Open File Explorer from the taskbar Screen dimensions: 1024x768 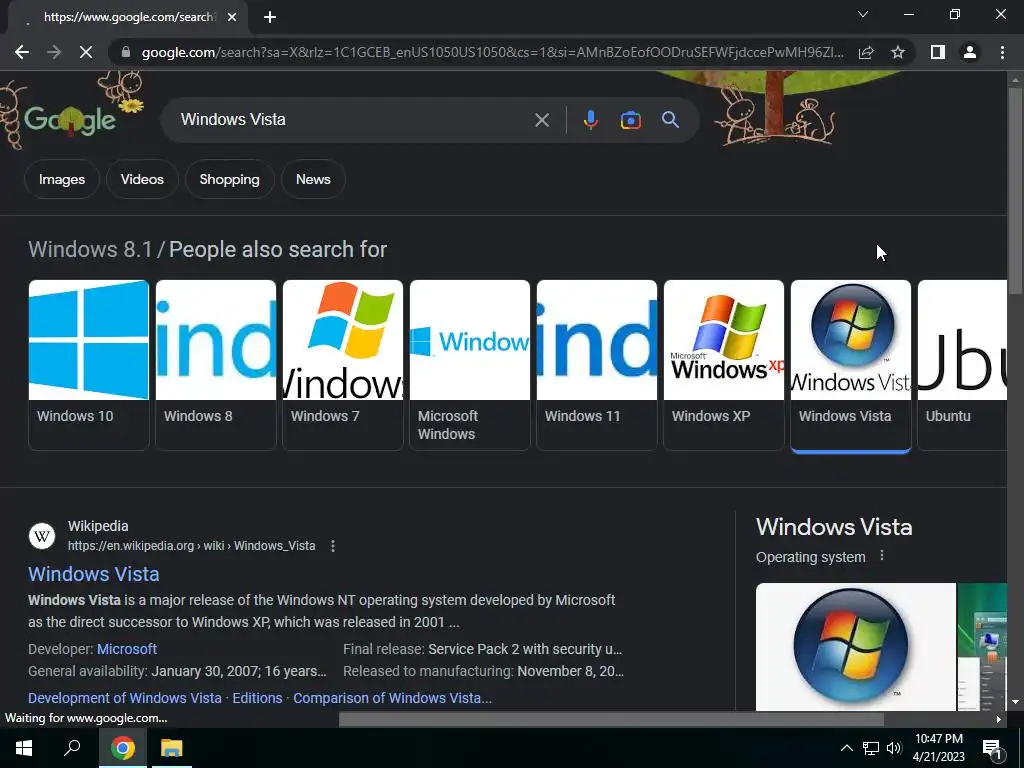(x=172, y=748)
